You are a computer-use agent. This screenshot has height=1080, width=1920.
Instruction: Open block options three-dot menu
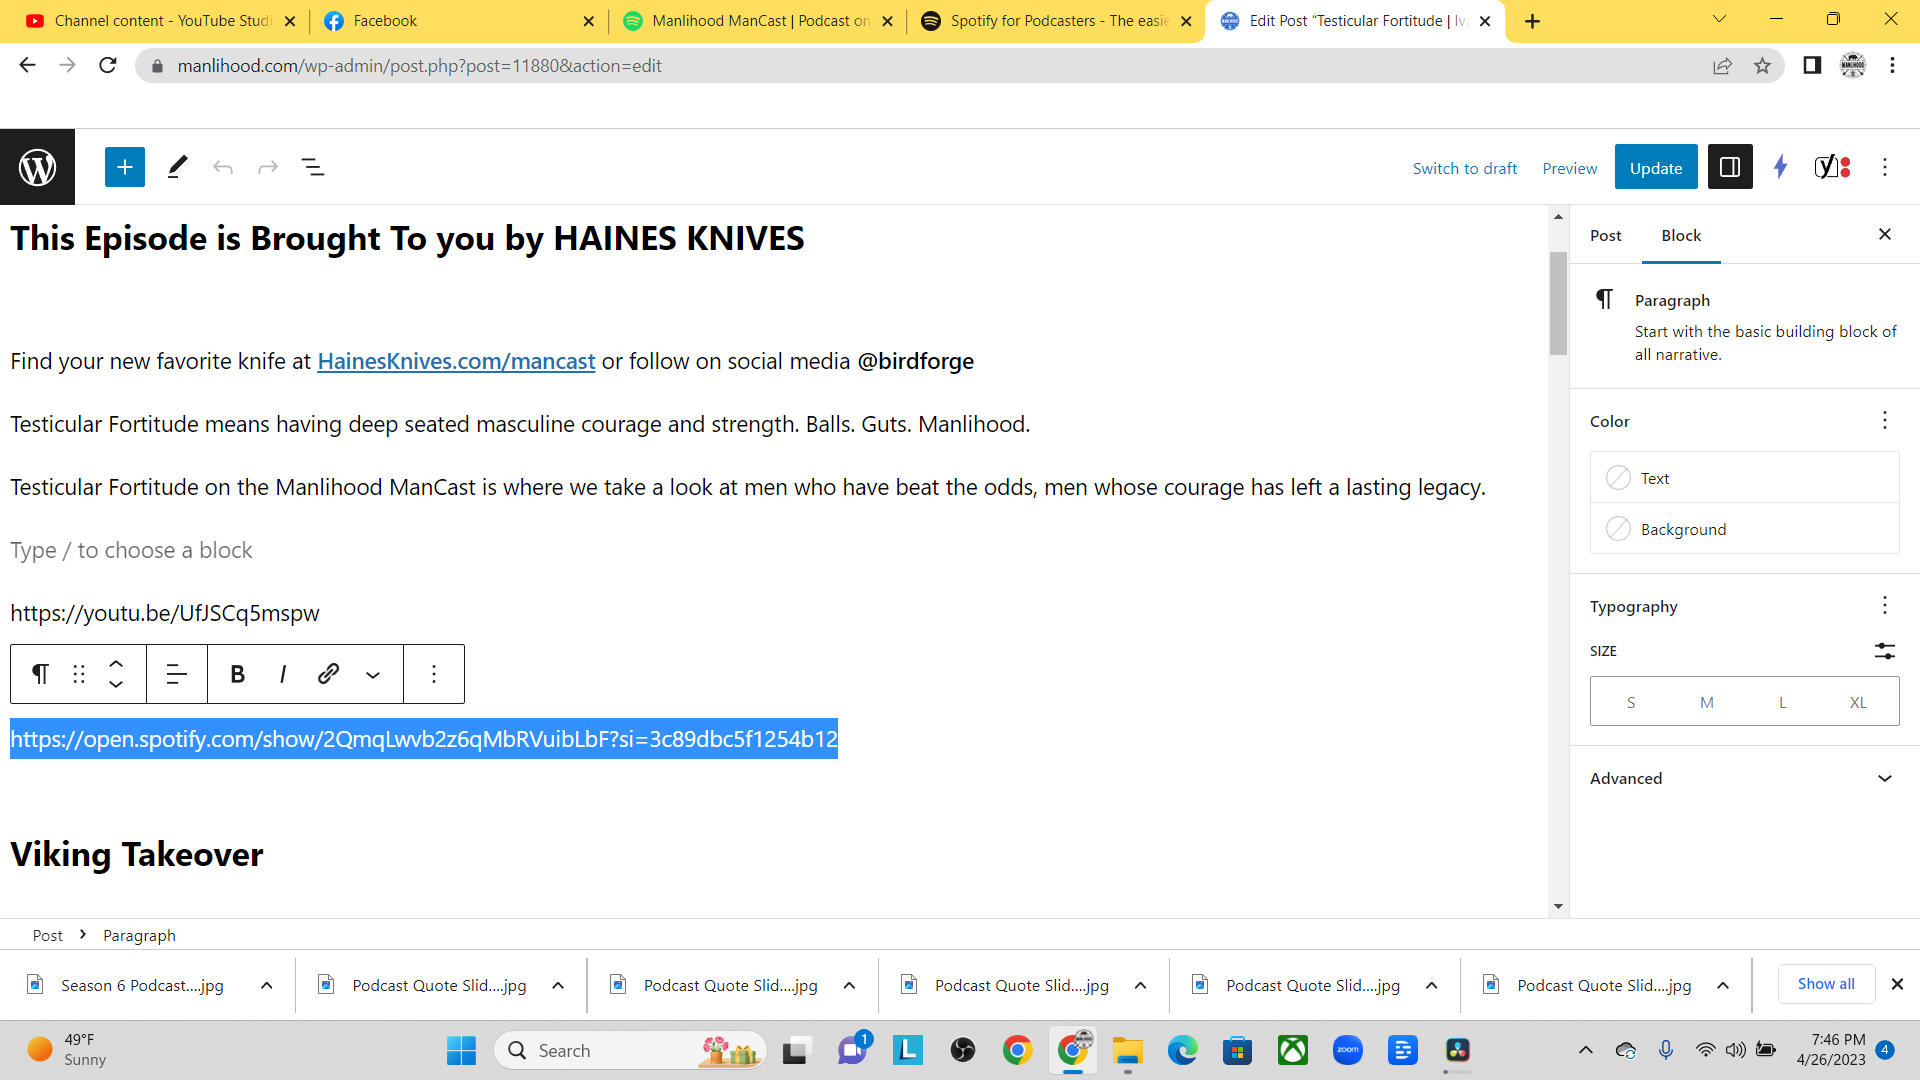point(434,674)
